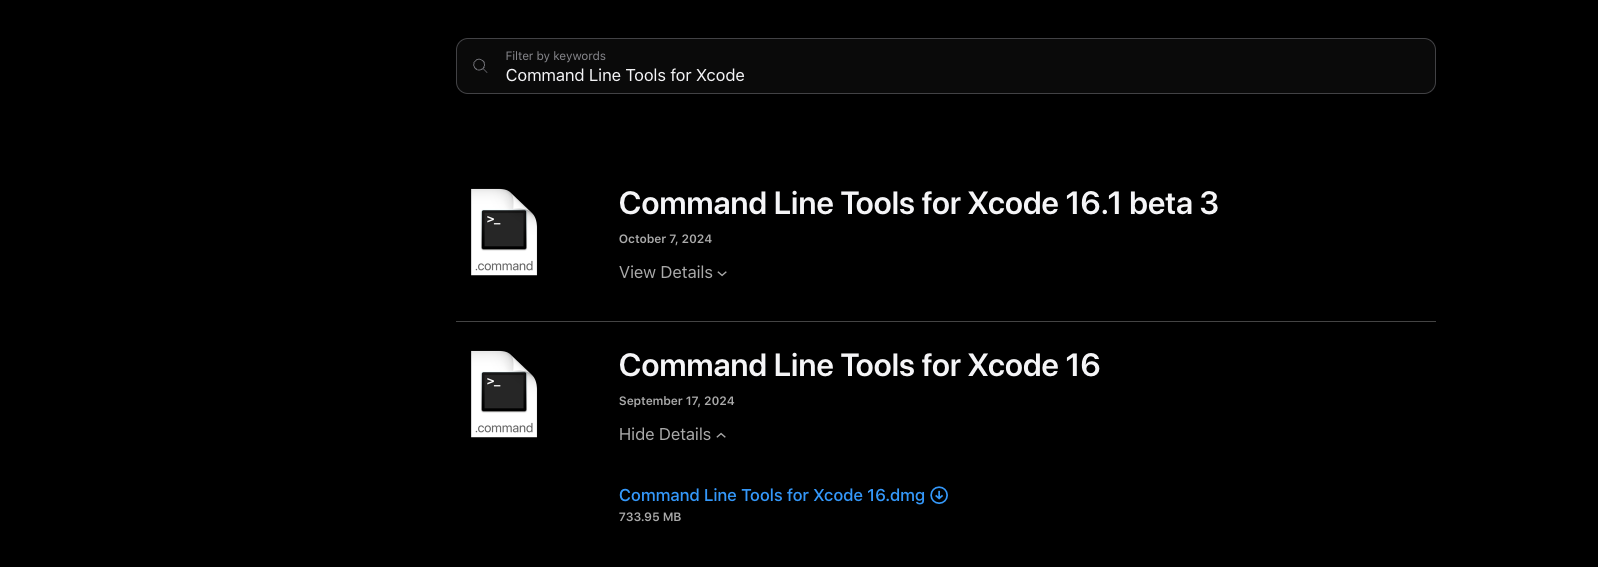Click the circled download arrow icon
The height and width of the screenshot is (567, 1598).
939,495
